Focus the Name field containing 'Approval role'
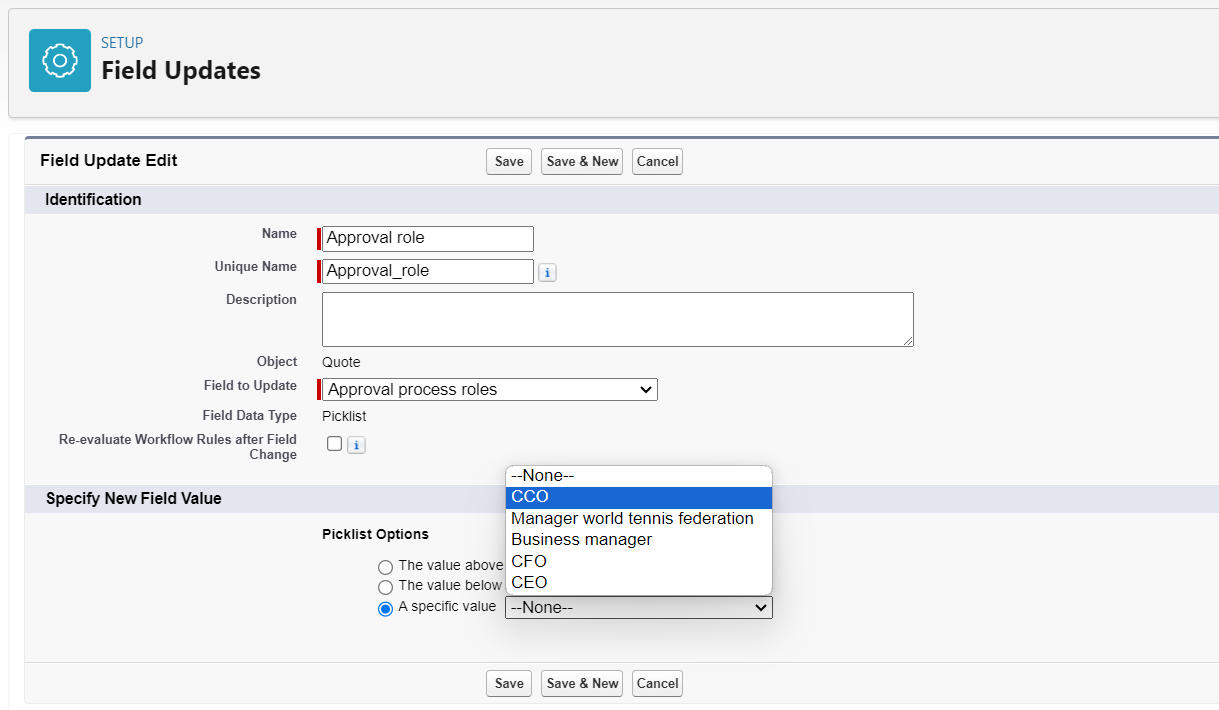 pos(428,238)
